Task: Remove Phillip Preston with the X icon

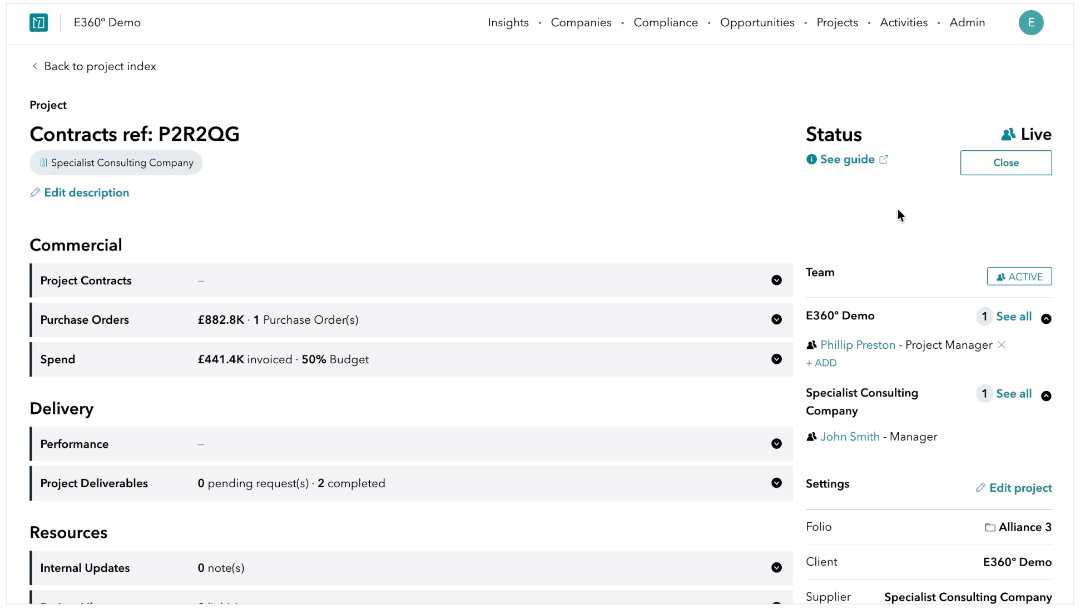Action: pos(1001,345)
